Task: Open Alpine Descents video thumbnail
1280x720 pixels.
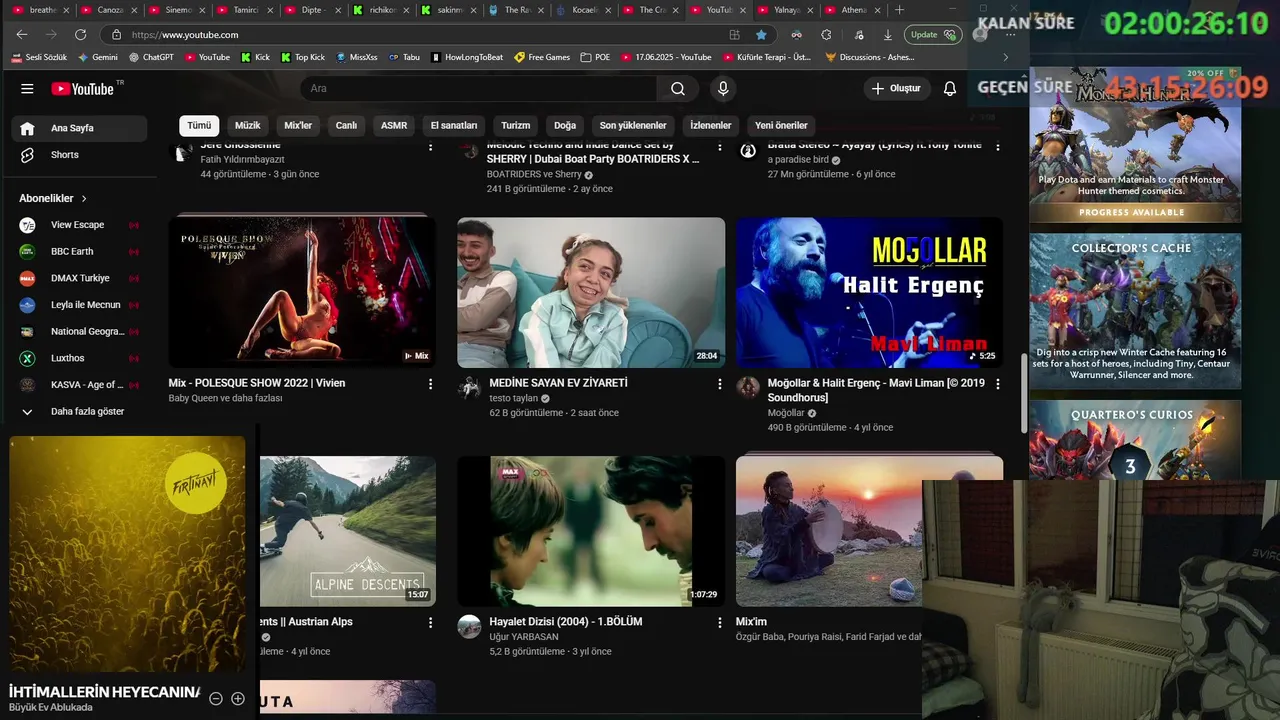Action: [x=348, y=531]
